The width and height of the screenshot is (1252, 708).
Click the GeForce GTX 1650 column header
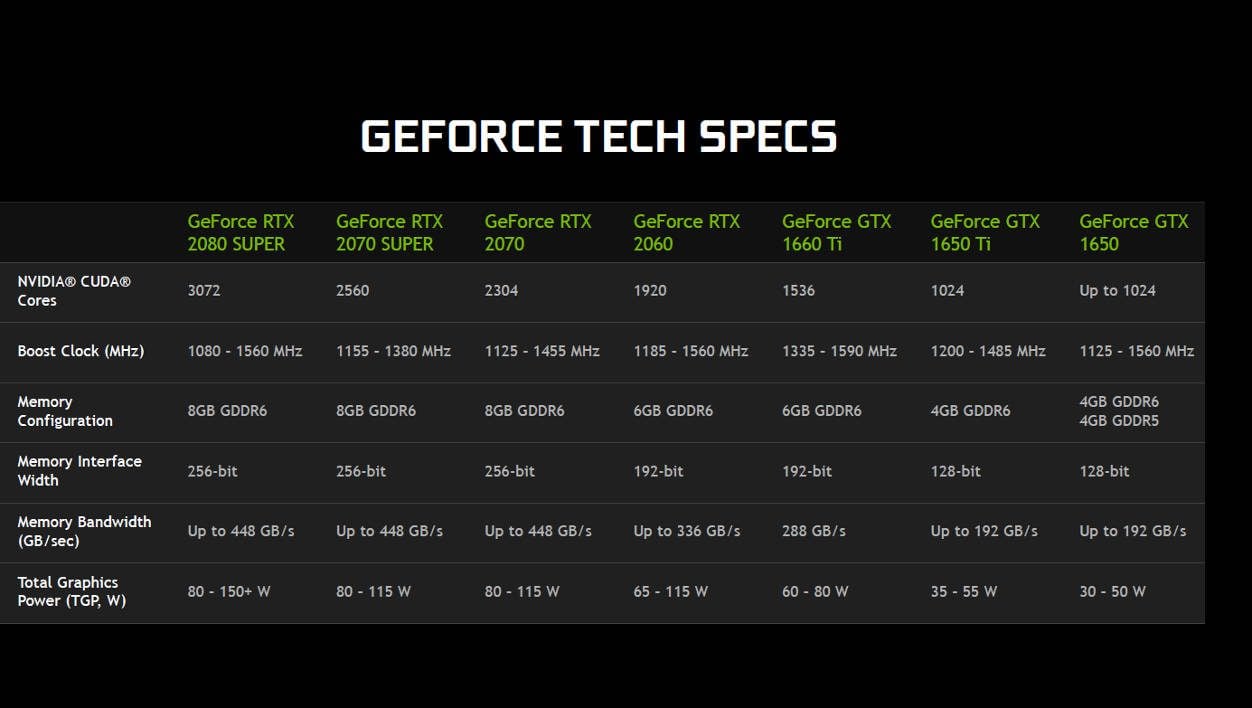[x=1134, y=232]
